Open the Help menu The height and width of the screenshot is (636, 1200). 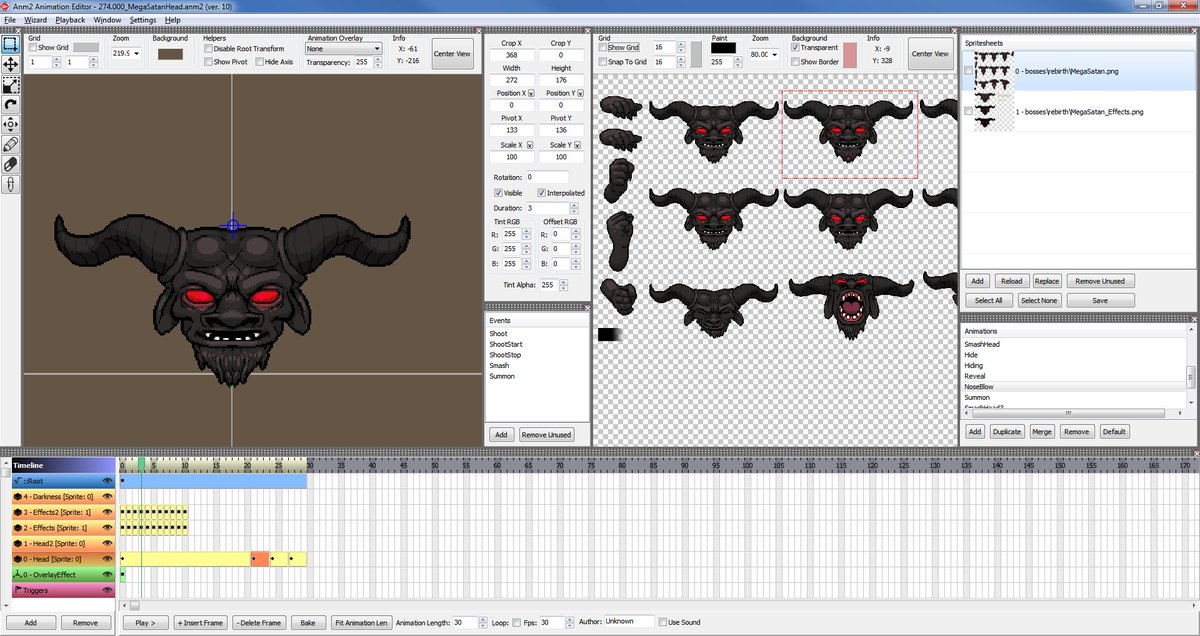tap(173, 19)
